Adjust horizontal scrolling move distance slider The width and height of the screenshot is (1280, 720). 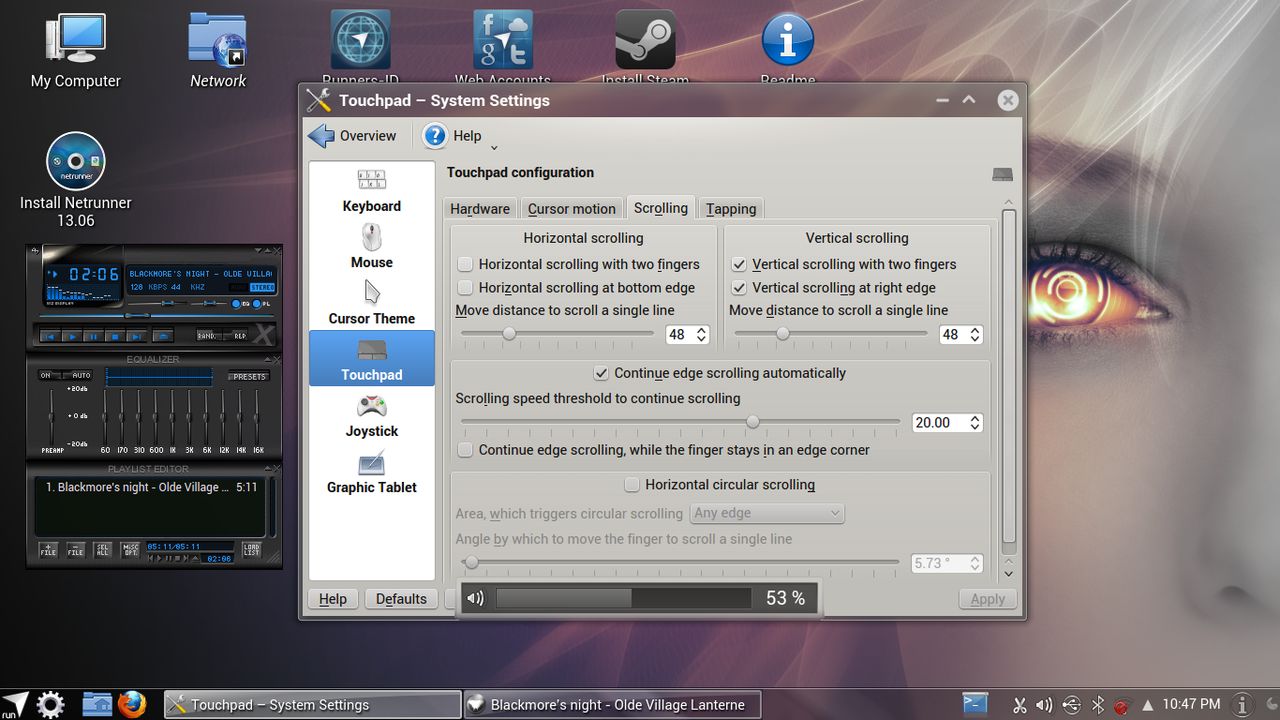tap(556, 334)
